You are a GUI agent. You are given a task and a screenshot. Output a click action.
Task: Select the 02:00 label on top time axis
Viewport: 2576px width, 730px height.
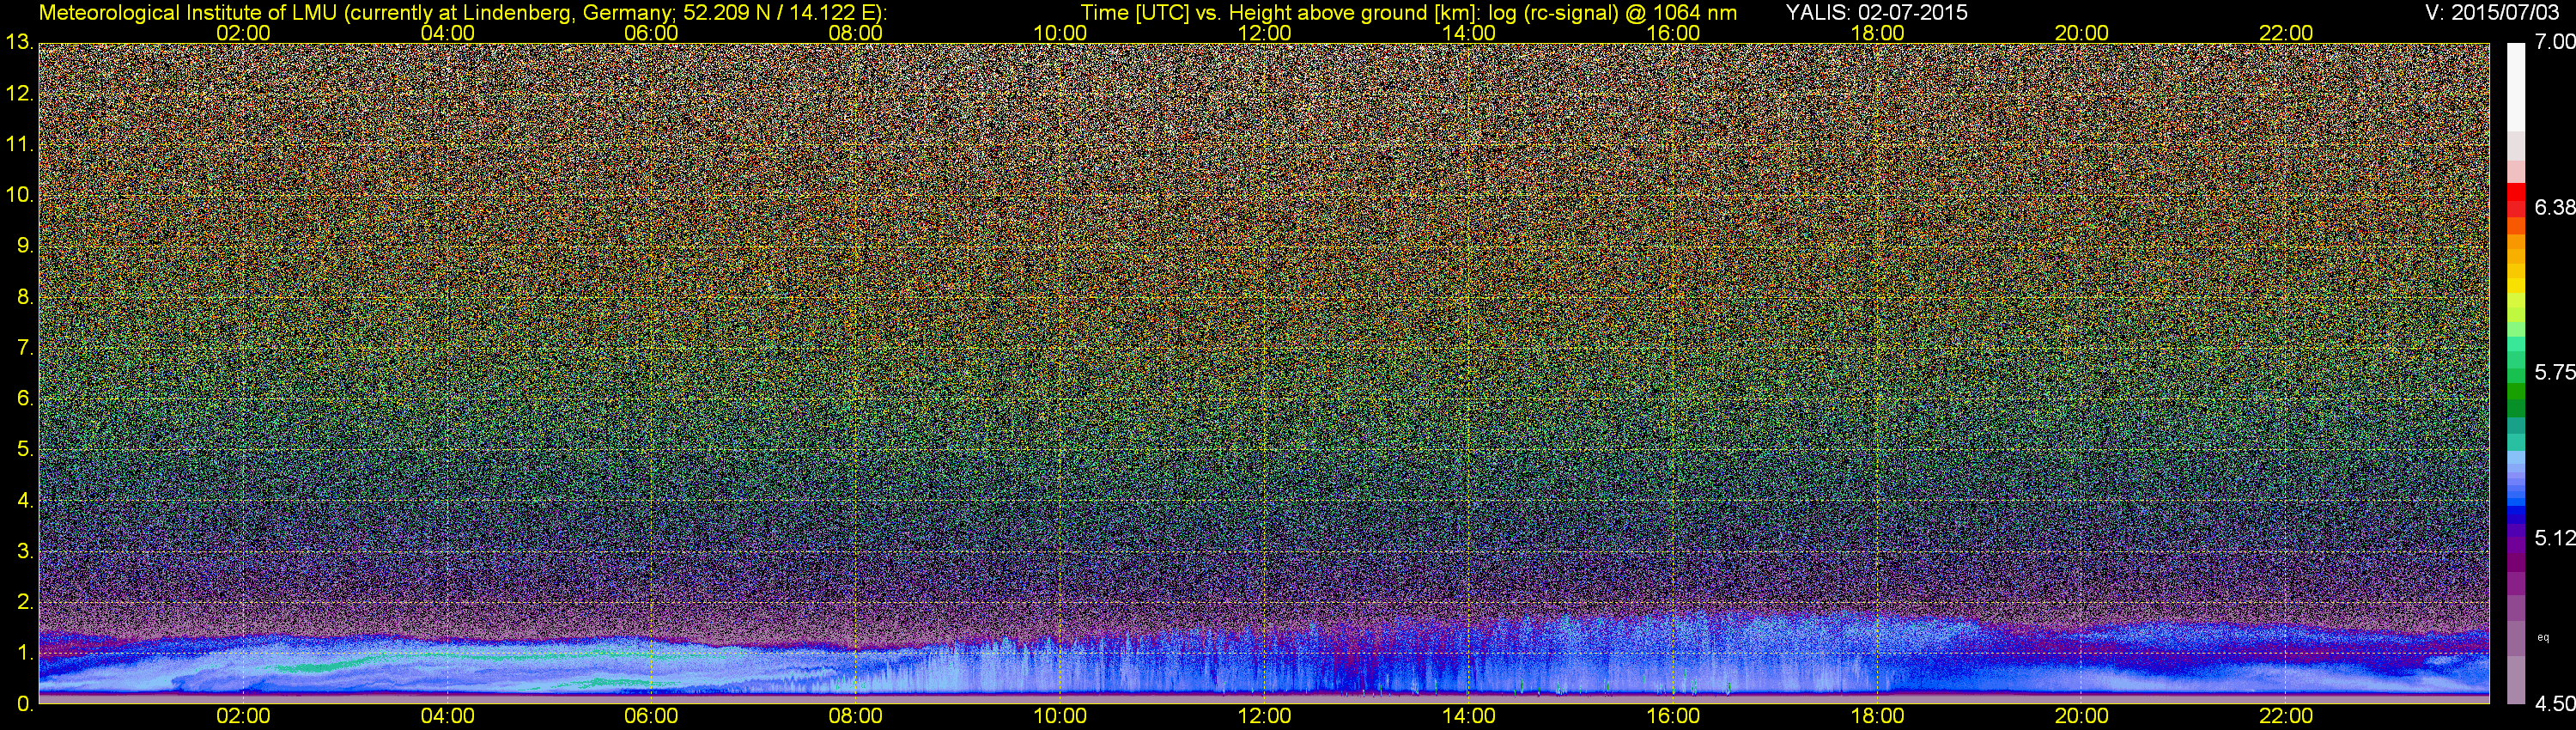243,33
